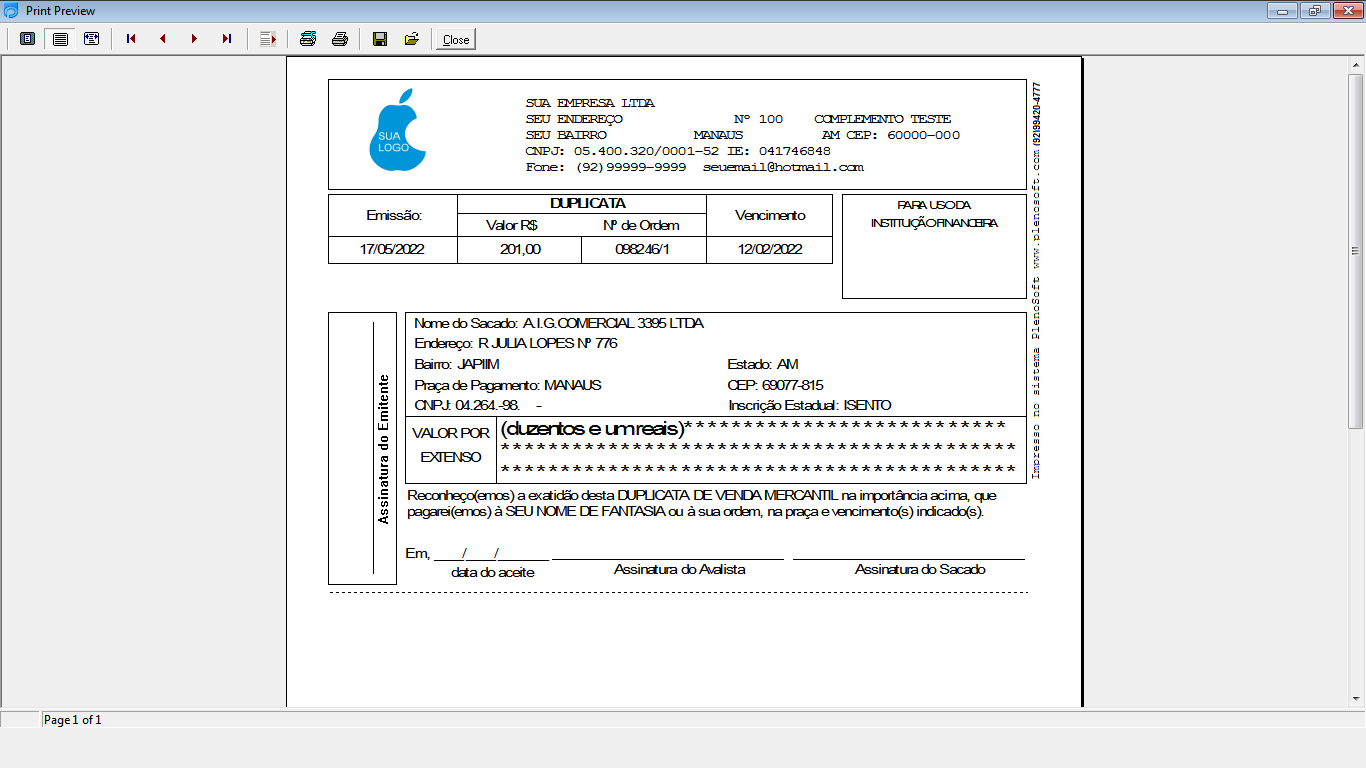Save the report to file
The width and height of the screenshot is (1366, 768).
[x=380, y=39]
